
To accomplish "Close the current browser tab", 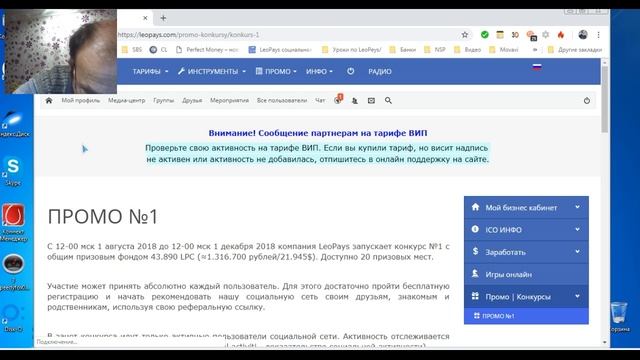I will [x=145, y=18].
